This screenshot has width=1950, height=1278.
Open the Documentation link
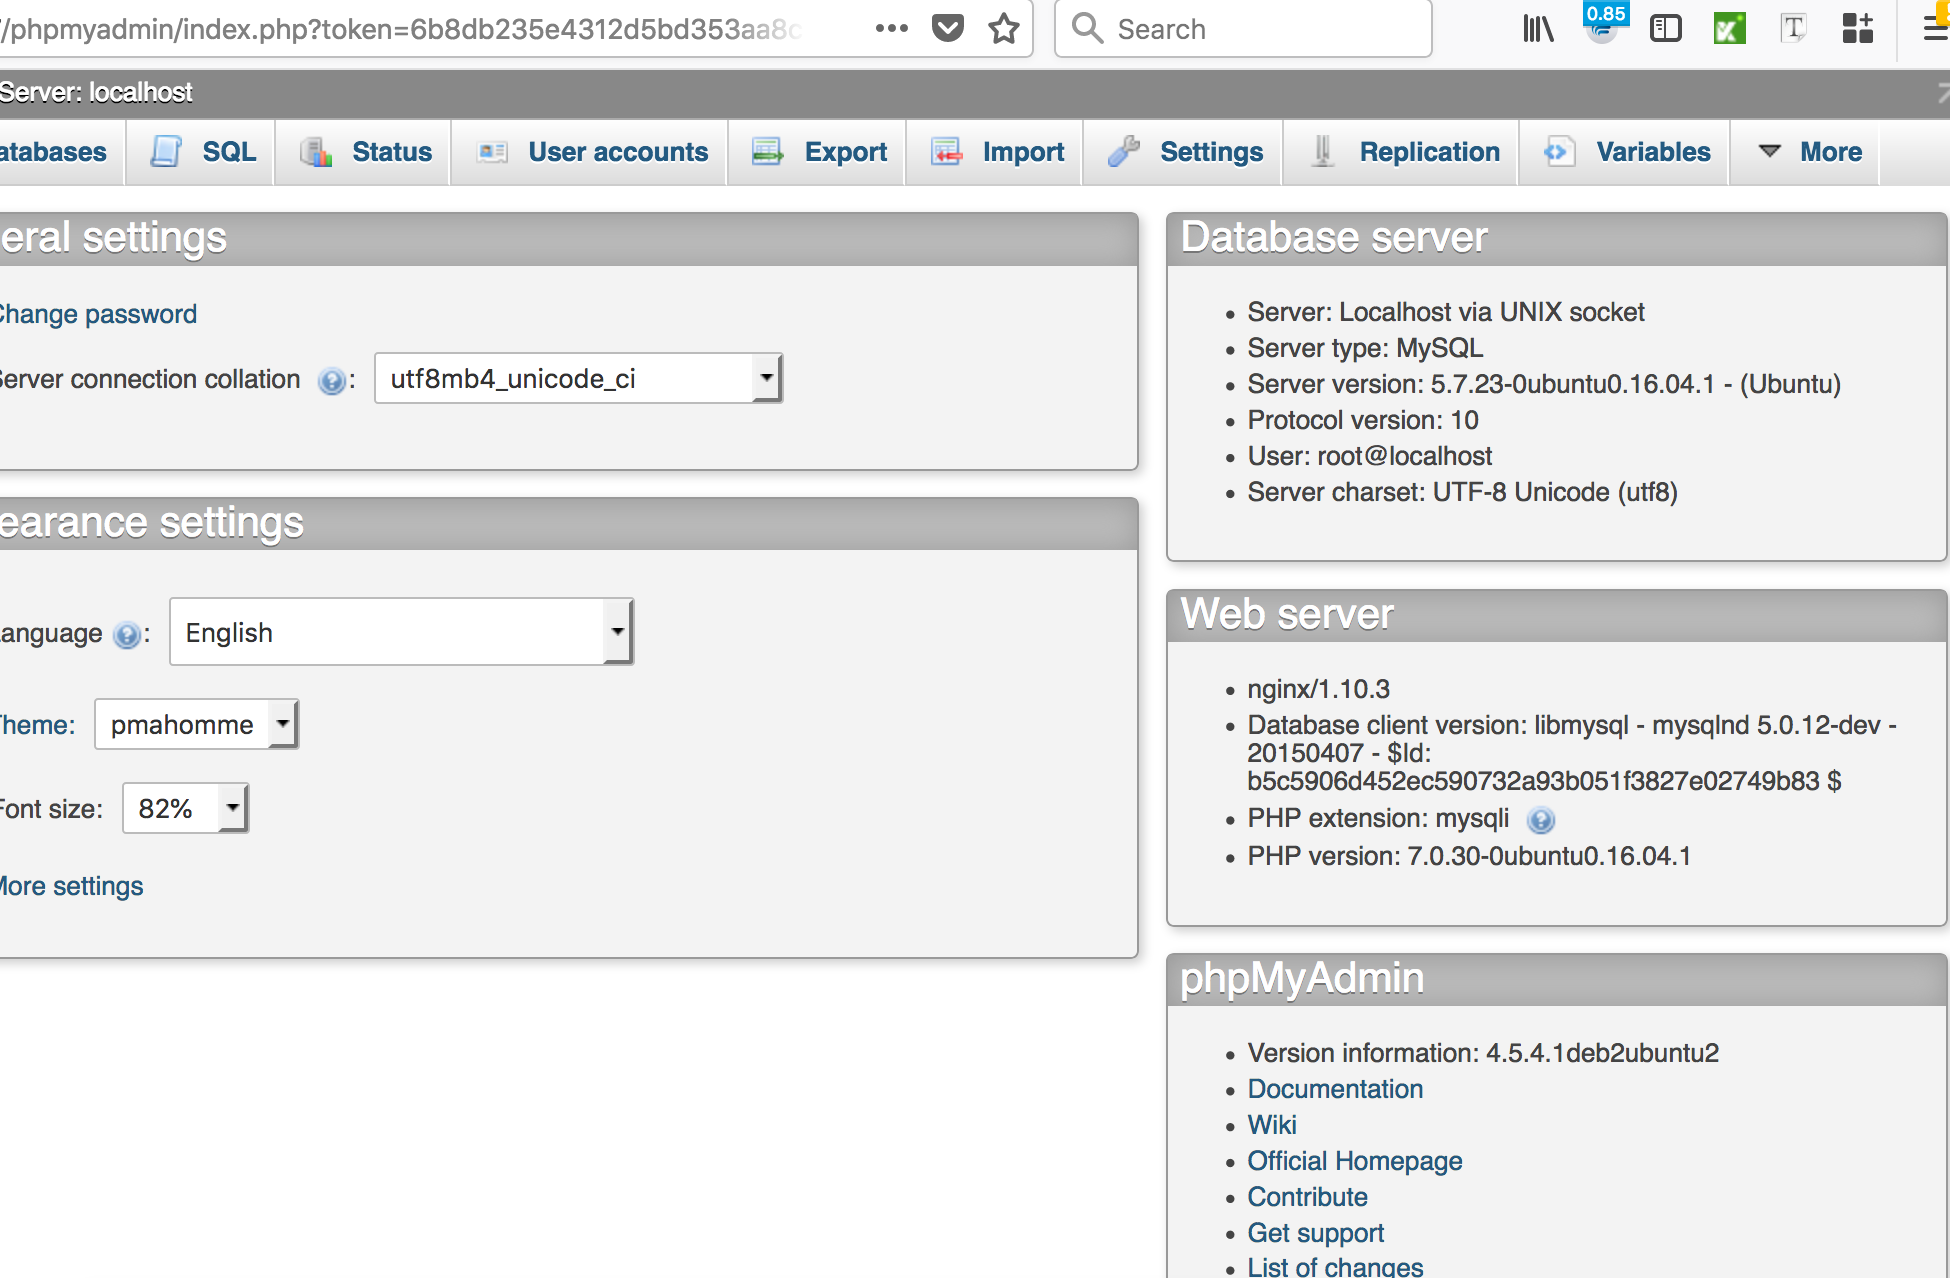[x=1335, y=1089]
